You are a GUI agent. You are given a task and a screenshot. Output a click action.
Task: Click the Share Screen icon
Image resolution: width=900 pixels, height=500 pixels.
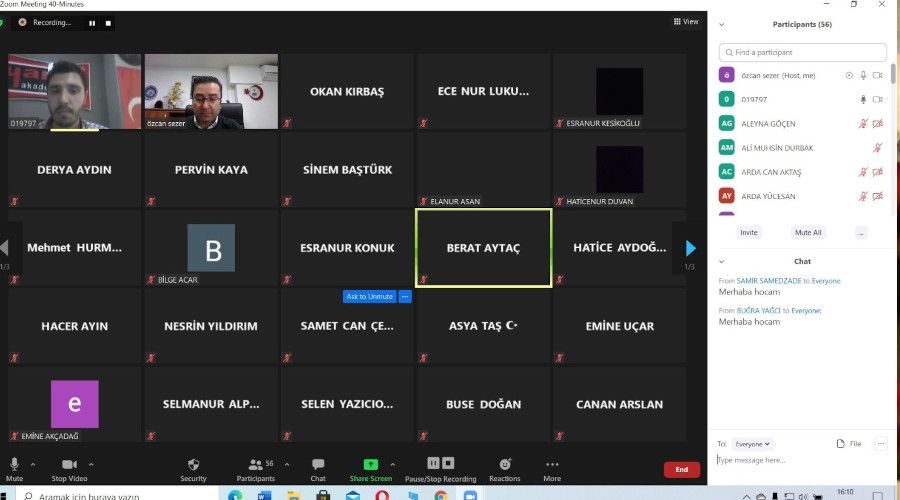pos(370,465)
